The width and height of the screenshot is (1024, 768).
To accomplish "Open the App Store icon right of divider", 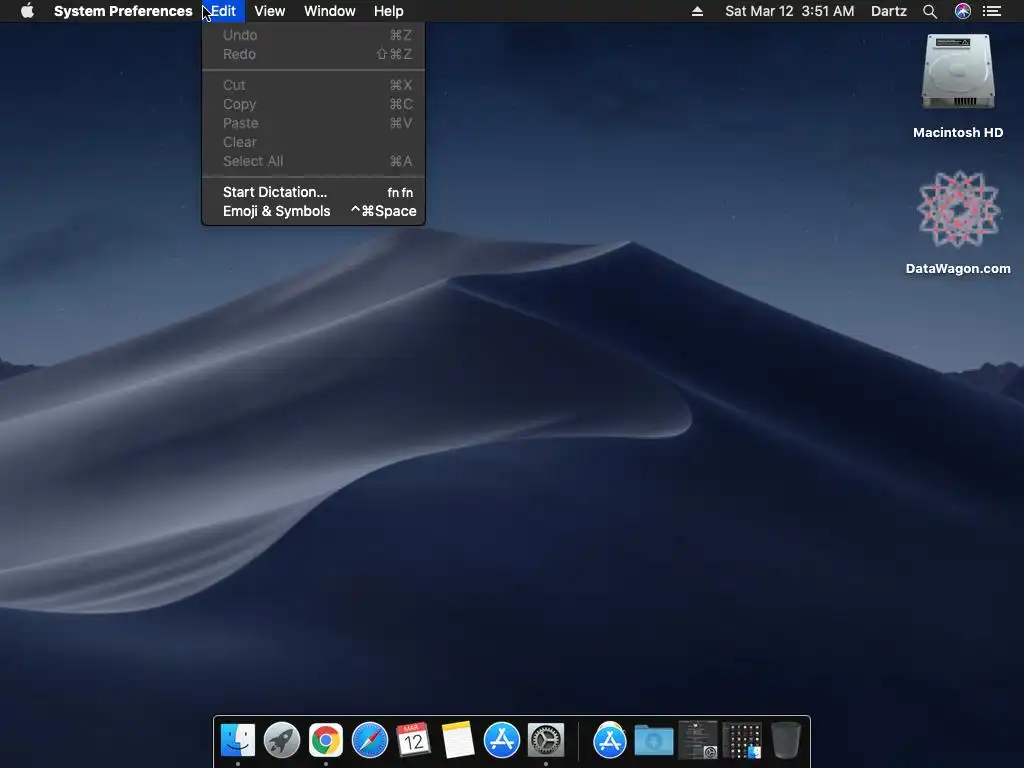I will pos(609,740).
